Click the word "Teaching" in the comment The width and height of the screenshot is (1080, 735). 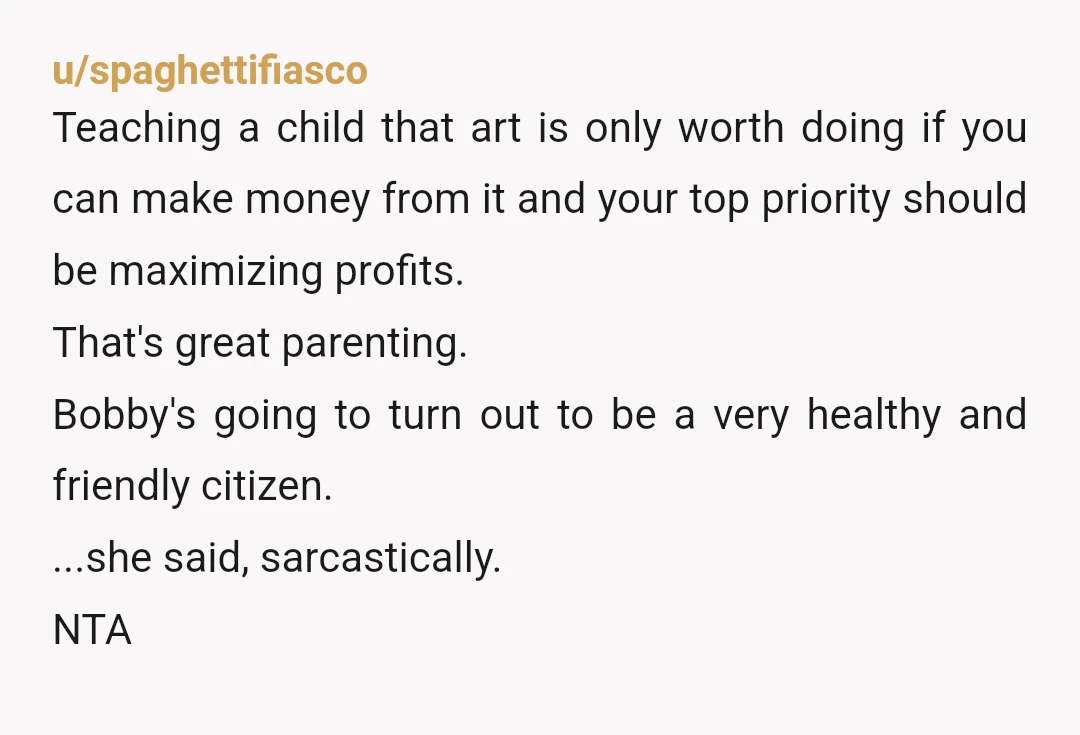[x=137, y=129]
